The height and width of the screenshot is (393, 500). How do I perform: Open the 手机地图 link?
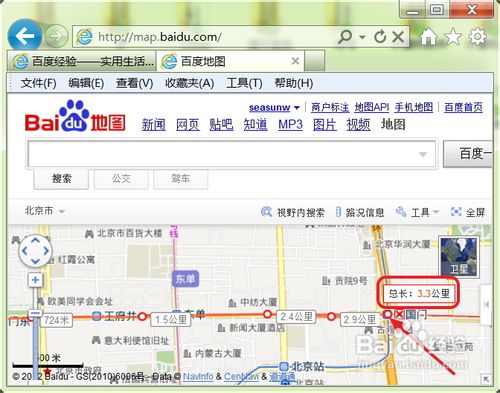414,107
